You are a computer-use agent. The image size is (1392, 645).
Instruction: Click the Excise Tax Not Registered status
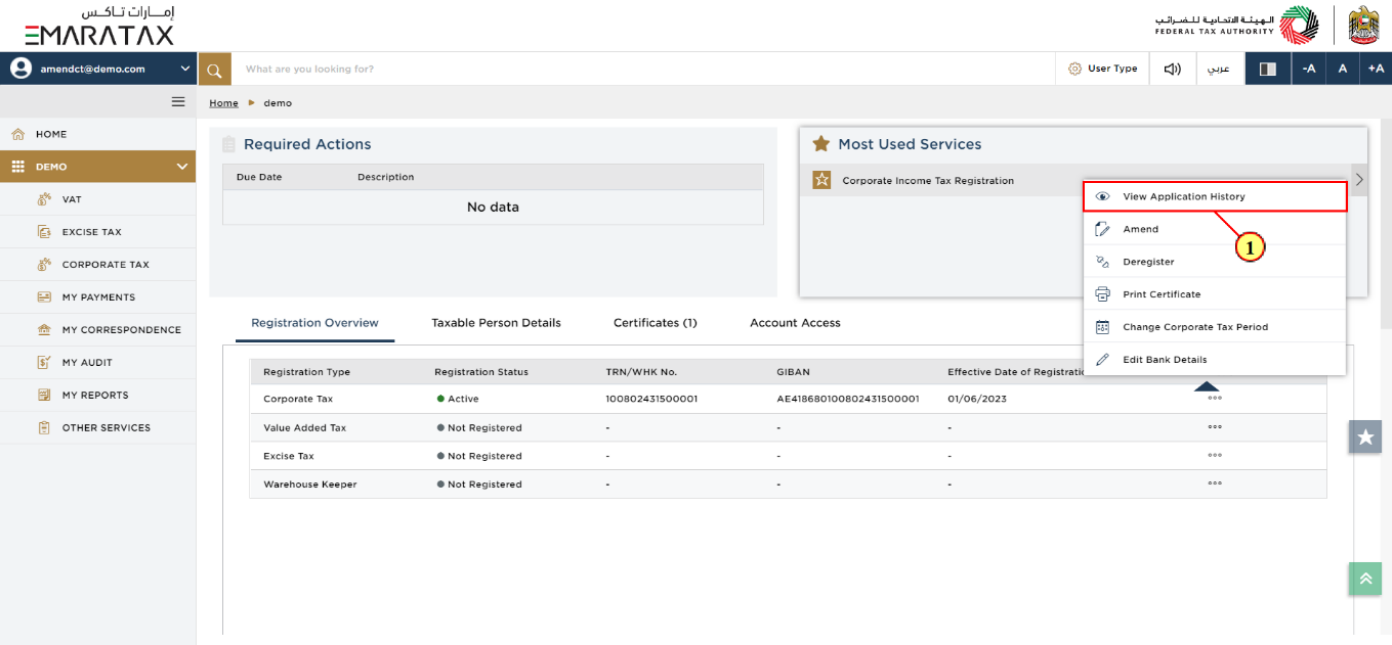[x=479, y=456]
